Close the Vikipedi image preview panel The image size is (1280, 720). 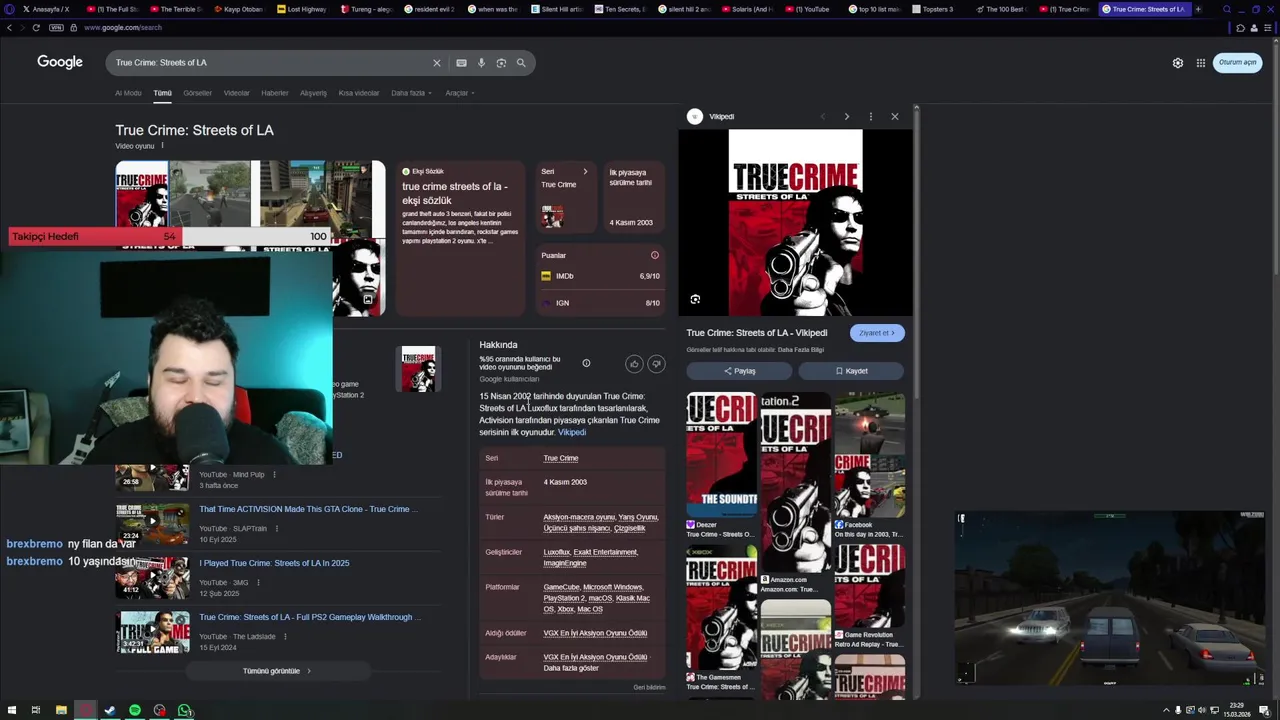(895, 117)
